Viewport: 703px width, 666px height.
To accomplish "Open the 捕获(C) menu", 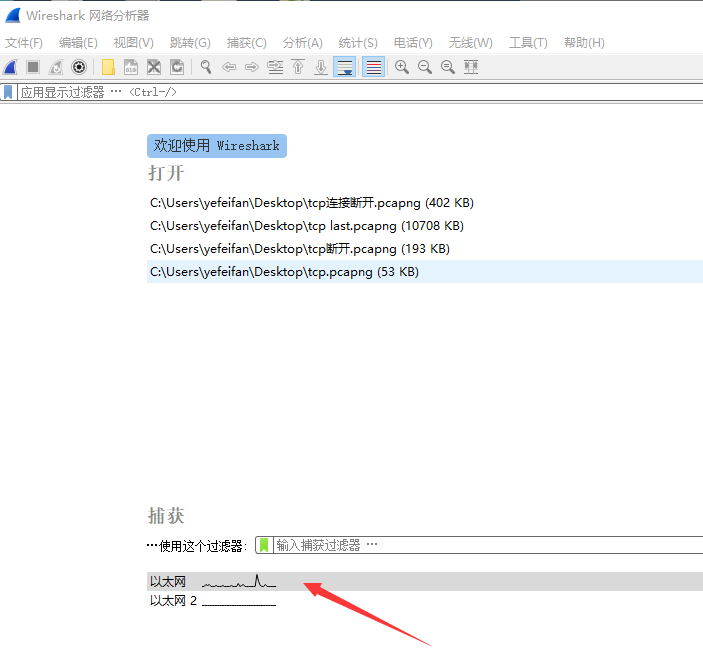I will (x=247, y=43).
